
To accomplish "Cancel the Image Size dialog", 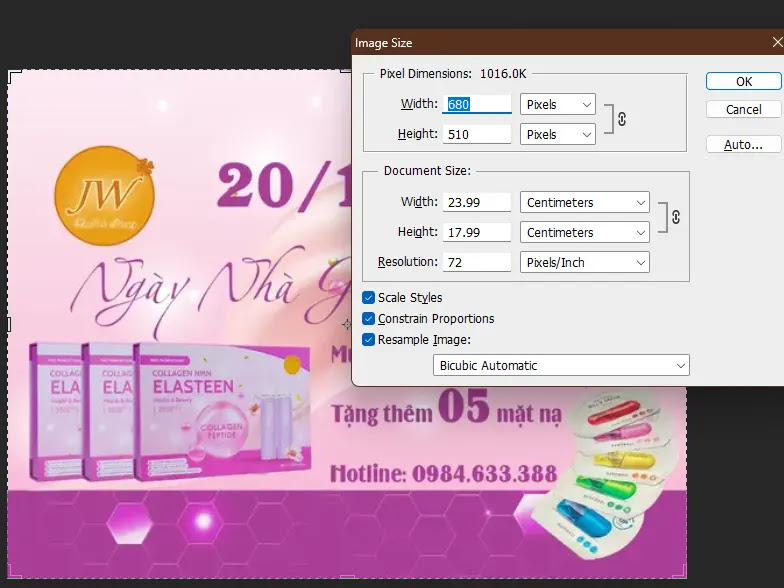I will click(743, 110).
